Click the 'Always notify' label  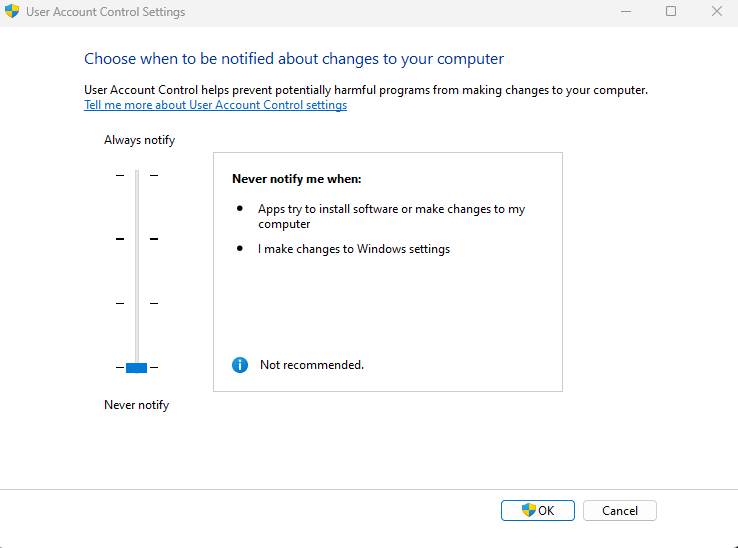139,140
